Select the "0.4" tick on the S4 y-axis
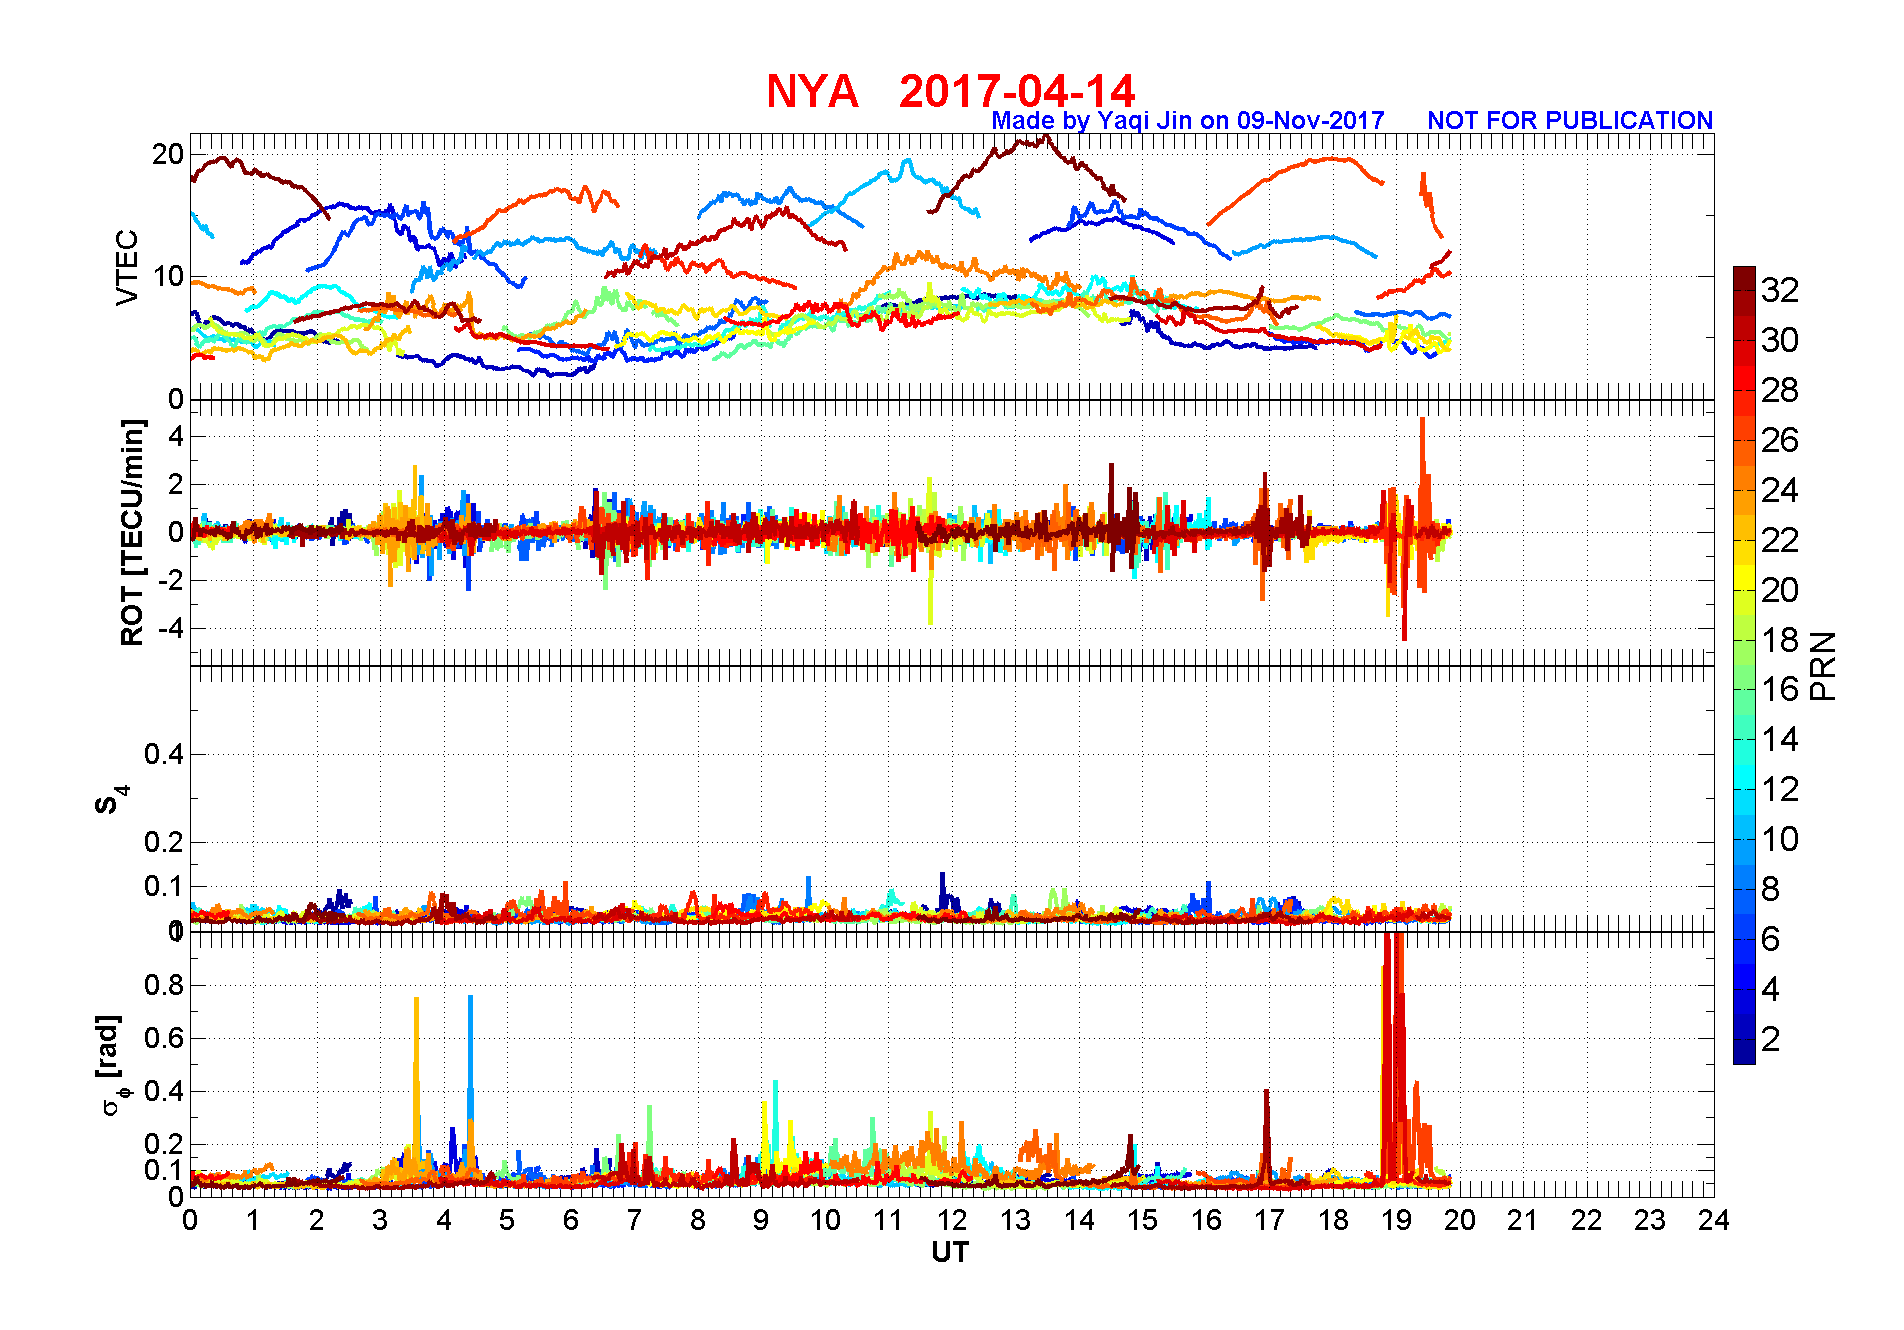The image size is (1904, 1330). 164,755
